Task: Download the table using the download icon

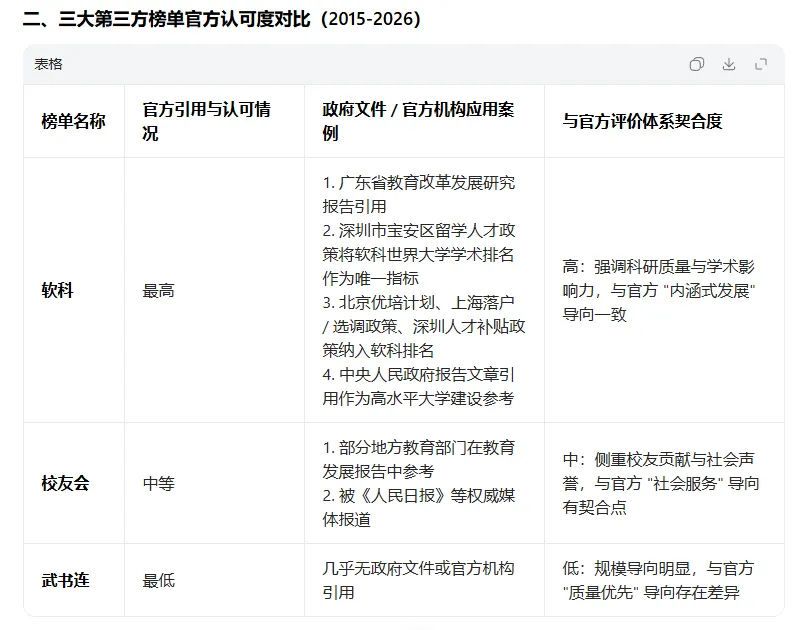Action: coord(729,64)
